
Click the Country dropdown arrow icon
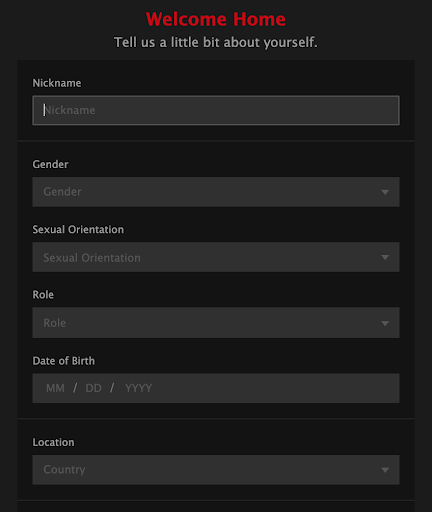pyautogui.click(x=385, y=470)
